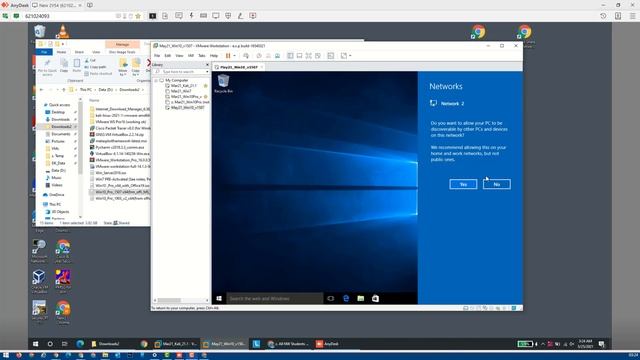Click Move to in Explorer ribbon
640x360 pixels.
[x=123, y=67]
